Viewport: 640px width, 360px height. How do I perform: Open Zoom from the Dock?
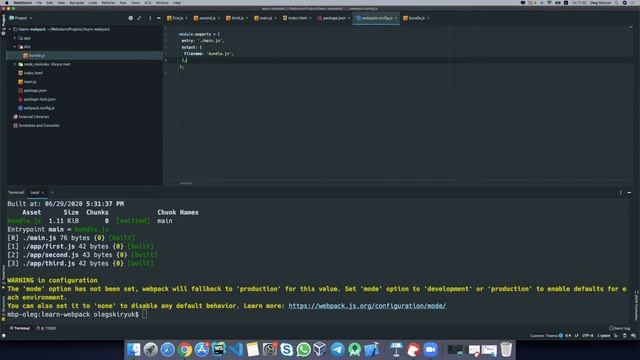click(430, 350)
